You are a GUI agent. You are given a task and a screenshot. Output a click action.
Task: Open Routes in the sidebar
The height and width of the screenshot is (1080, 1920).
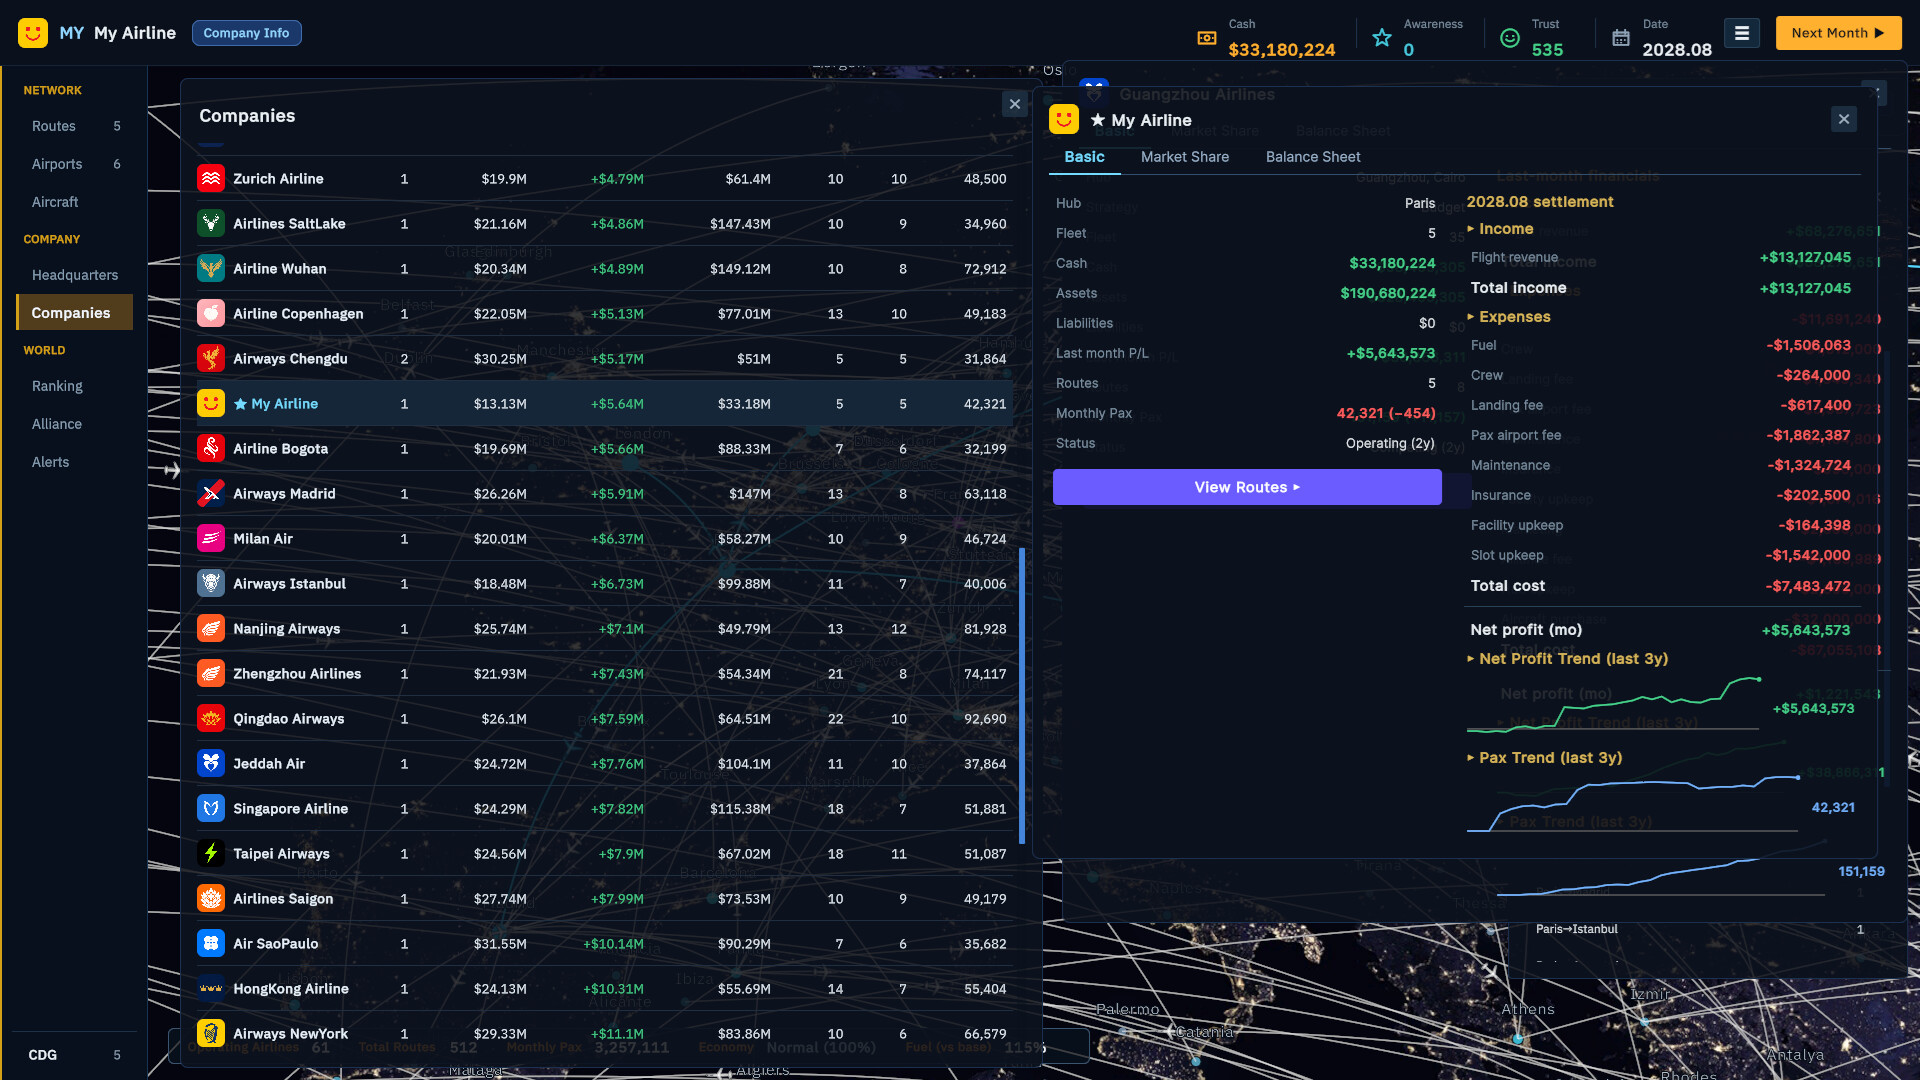[76, 126]
